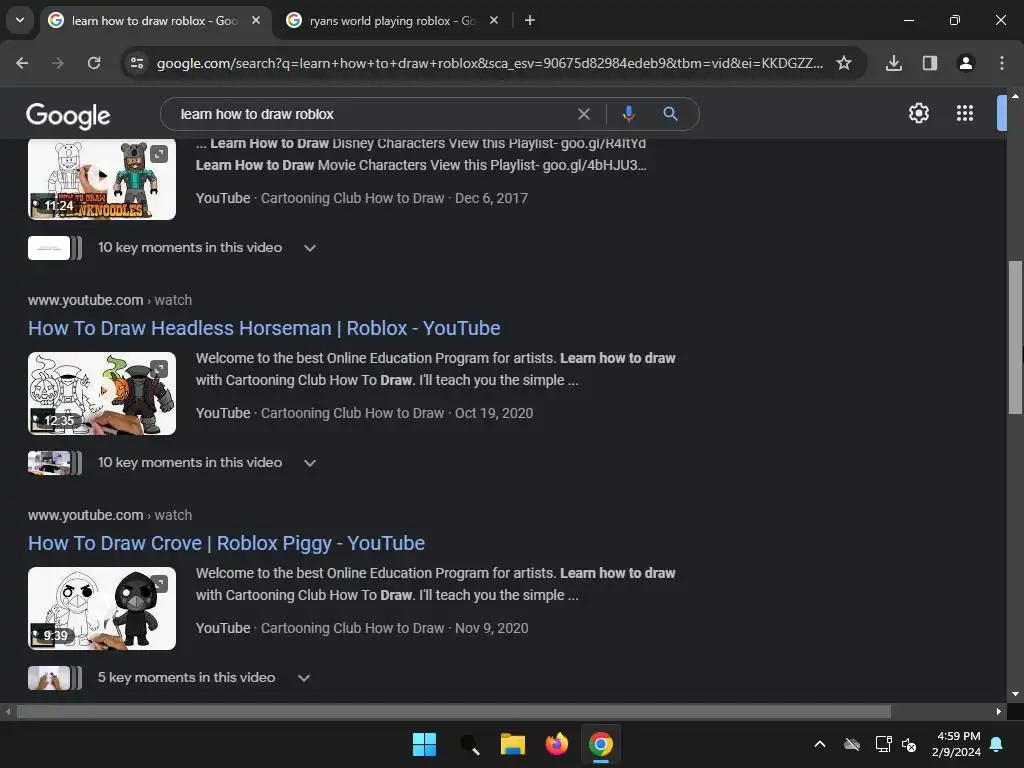The height and width of the screenshot is (768, 1024).
Task: Click expand icon on Crove thumbnail
Action: click(x=159, y=584)
